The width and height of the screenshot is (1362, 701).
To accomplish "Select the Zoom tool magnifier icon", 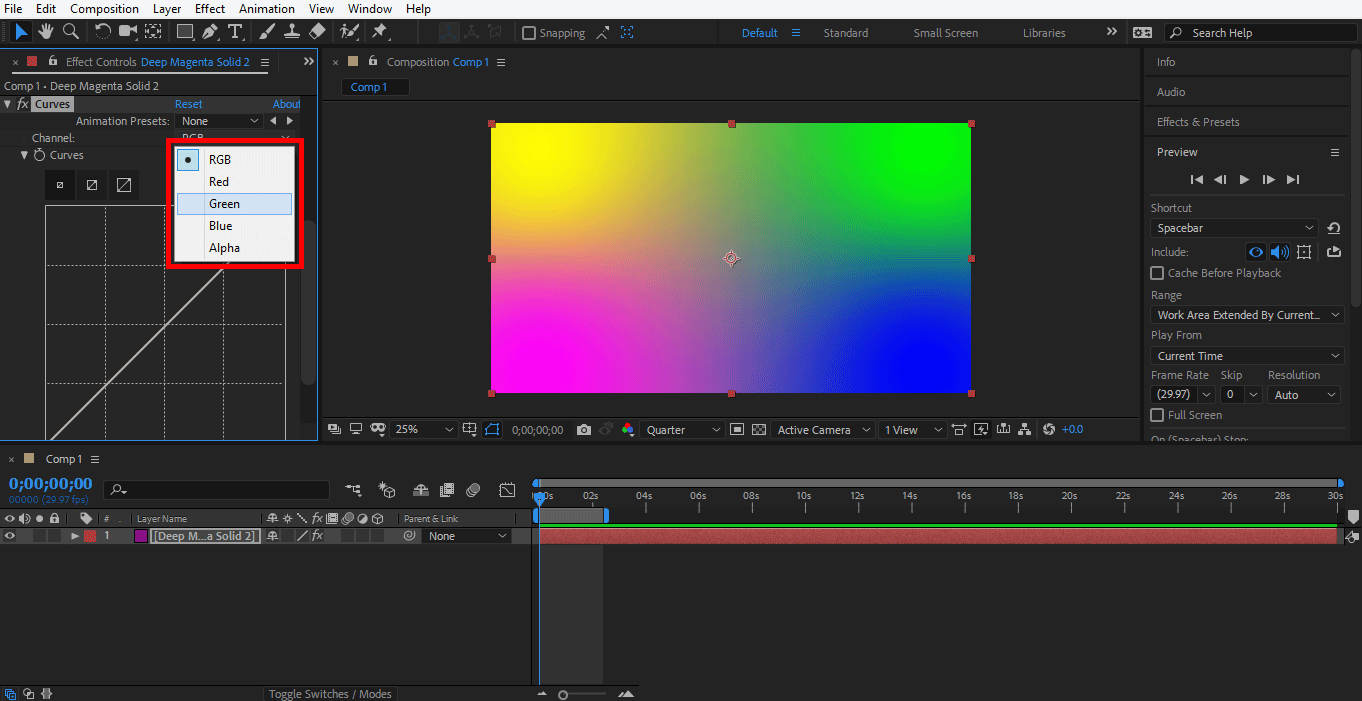I will point(71,32).
